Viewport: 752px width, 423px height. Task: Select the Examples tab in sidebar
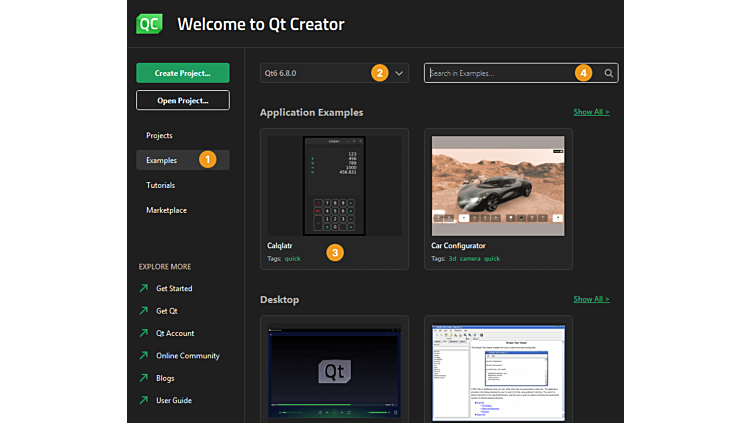pyautogui.click(x=162, y=160)
